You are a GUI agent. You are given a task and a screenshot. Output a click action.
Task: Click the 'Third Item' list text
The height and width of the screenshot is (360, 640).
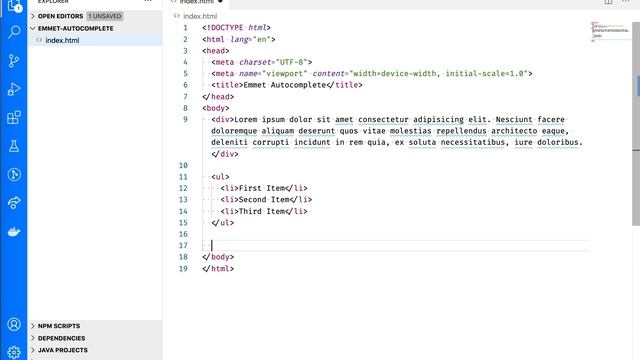point(262,211)
